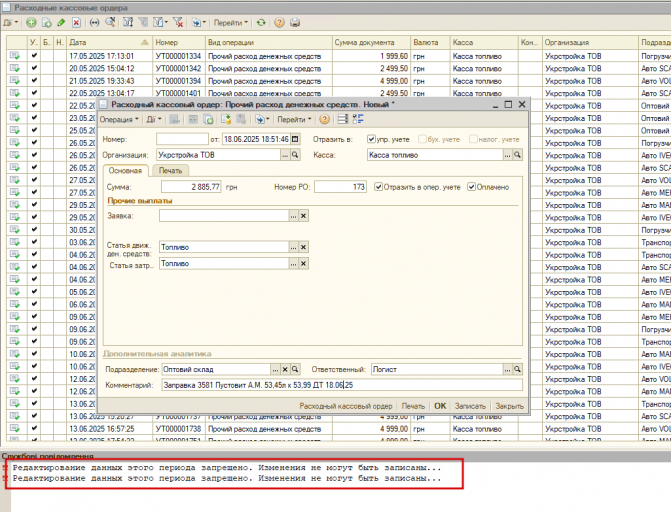
Task: Open help from the list window toolbar
Action: point(279,23)
